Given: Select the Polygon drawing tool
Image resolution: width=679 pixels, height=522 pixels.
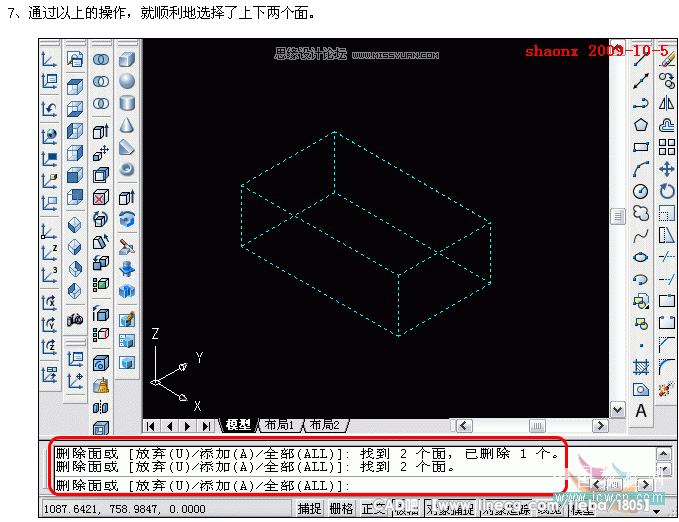Looking at the screenshot, I should (x=641, y=125).
